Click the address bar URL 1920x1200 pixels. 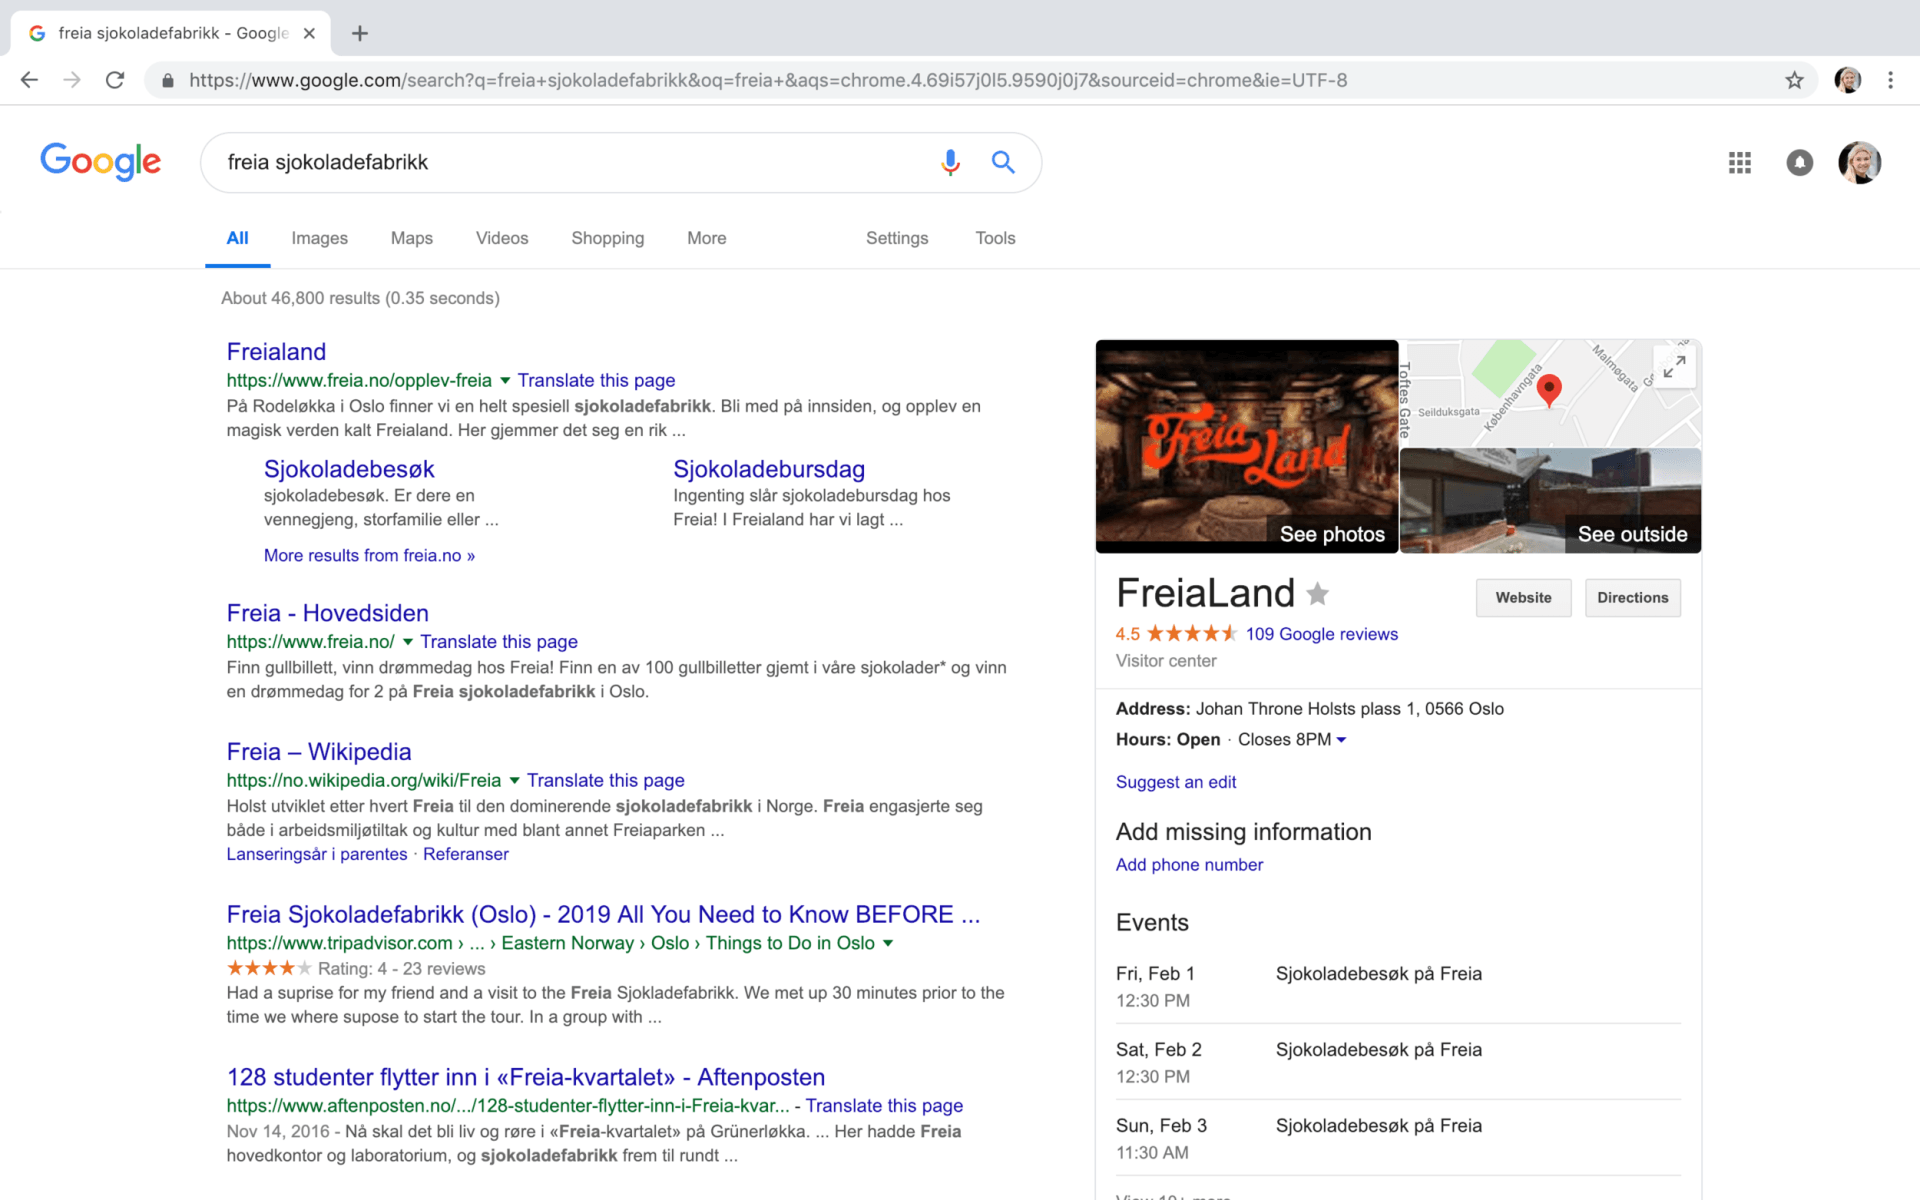(768, 80)
